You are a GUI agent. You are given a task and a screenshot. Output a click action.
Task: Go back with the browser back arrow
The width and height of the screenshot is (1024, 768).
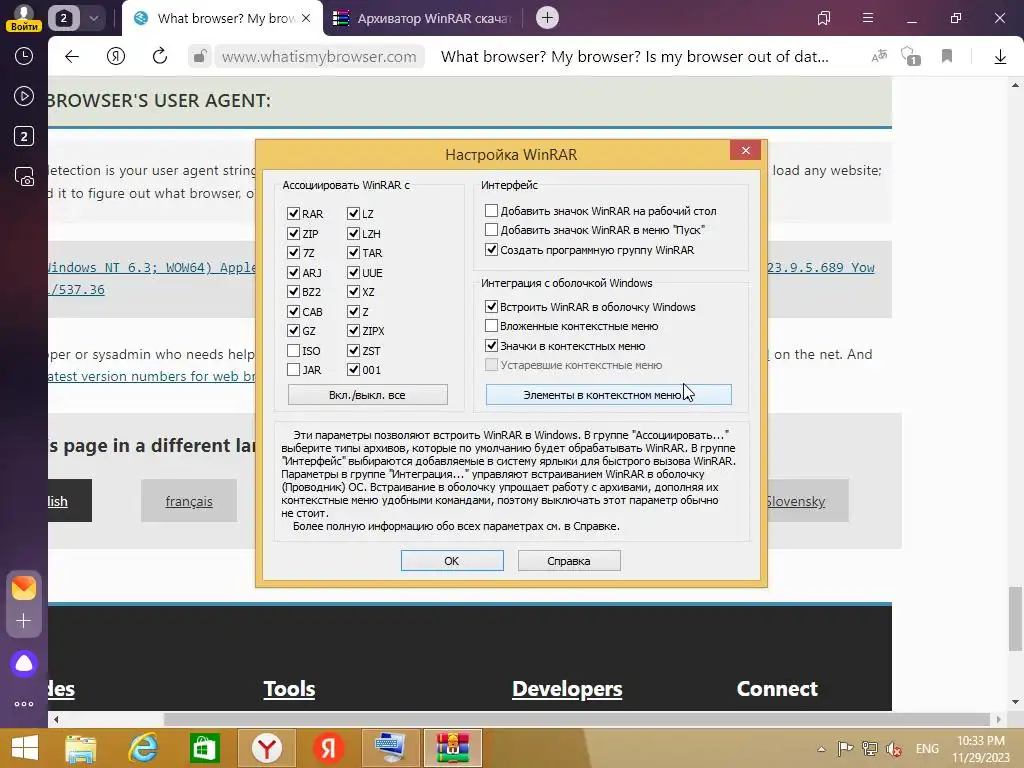click(72, 57)
